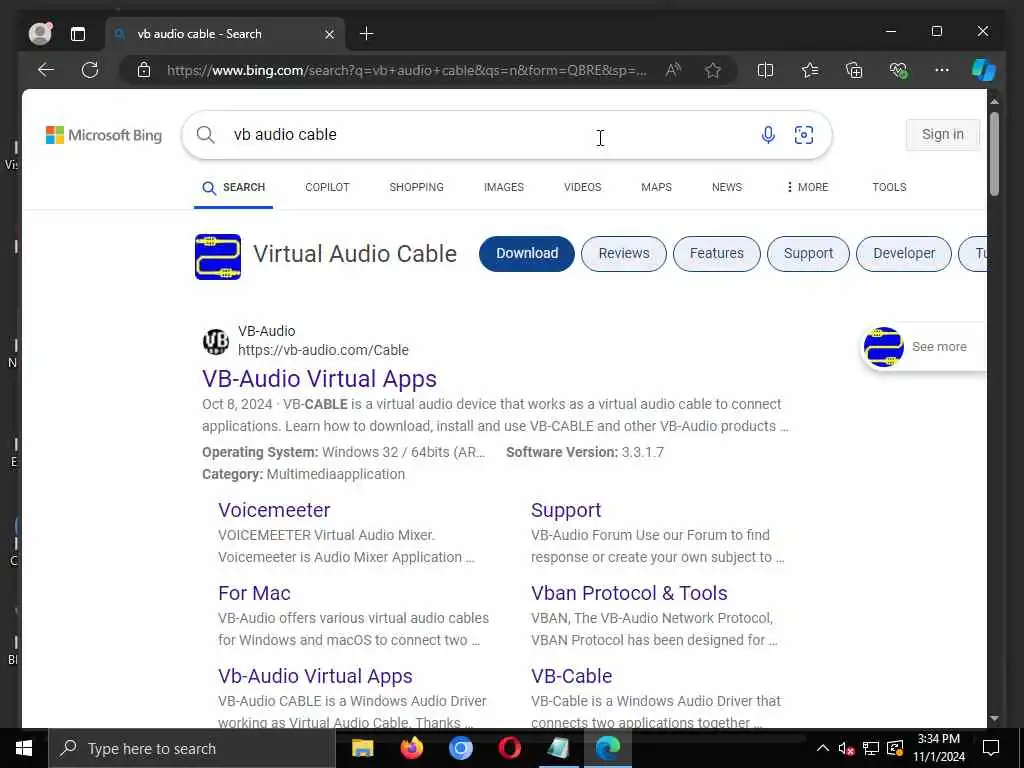Open the taskbar clock showing 3:34 PM
The image size is (1024, 768).
[939, 748]
